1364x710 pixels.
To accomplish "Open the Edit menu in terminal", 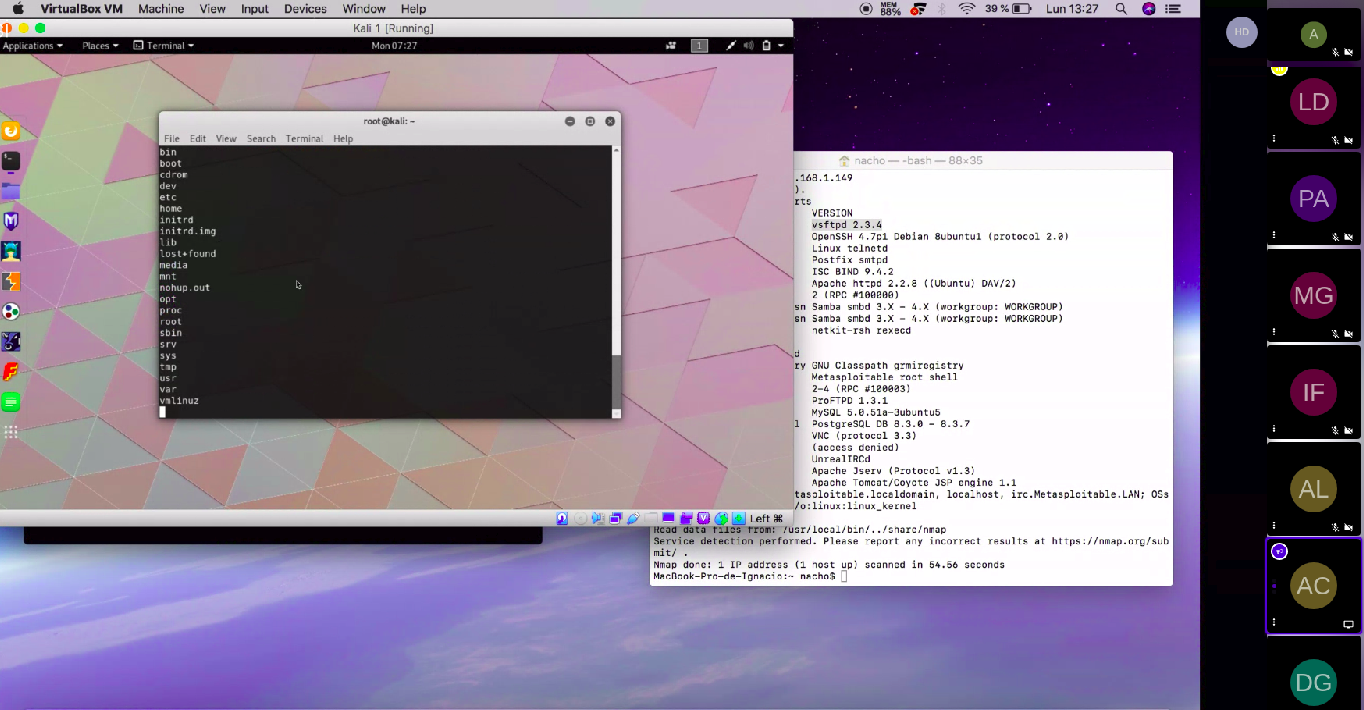I will tap(198, 139).
